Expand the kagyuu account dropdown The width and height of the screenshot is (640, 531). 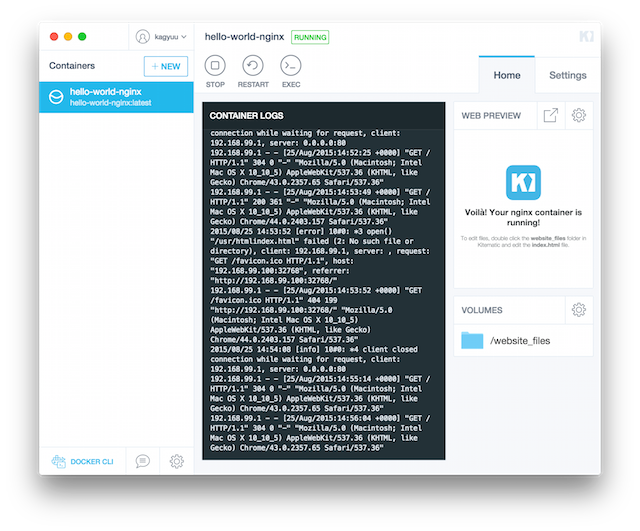162,37
